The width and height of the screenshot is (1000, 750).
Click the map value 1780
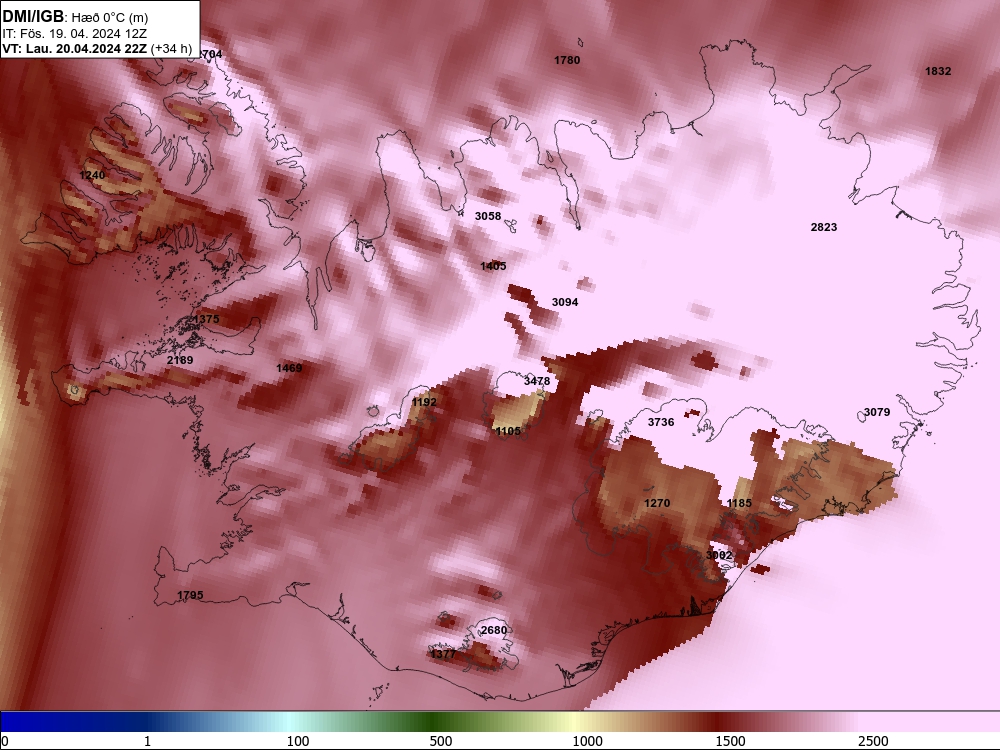pos(567,61)
